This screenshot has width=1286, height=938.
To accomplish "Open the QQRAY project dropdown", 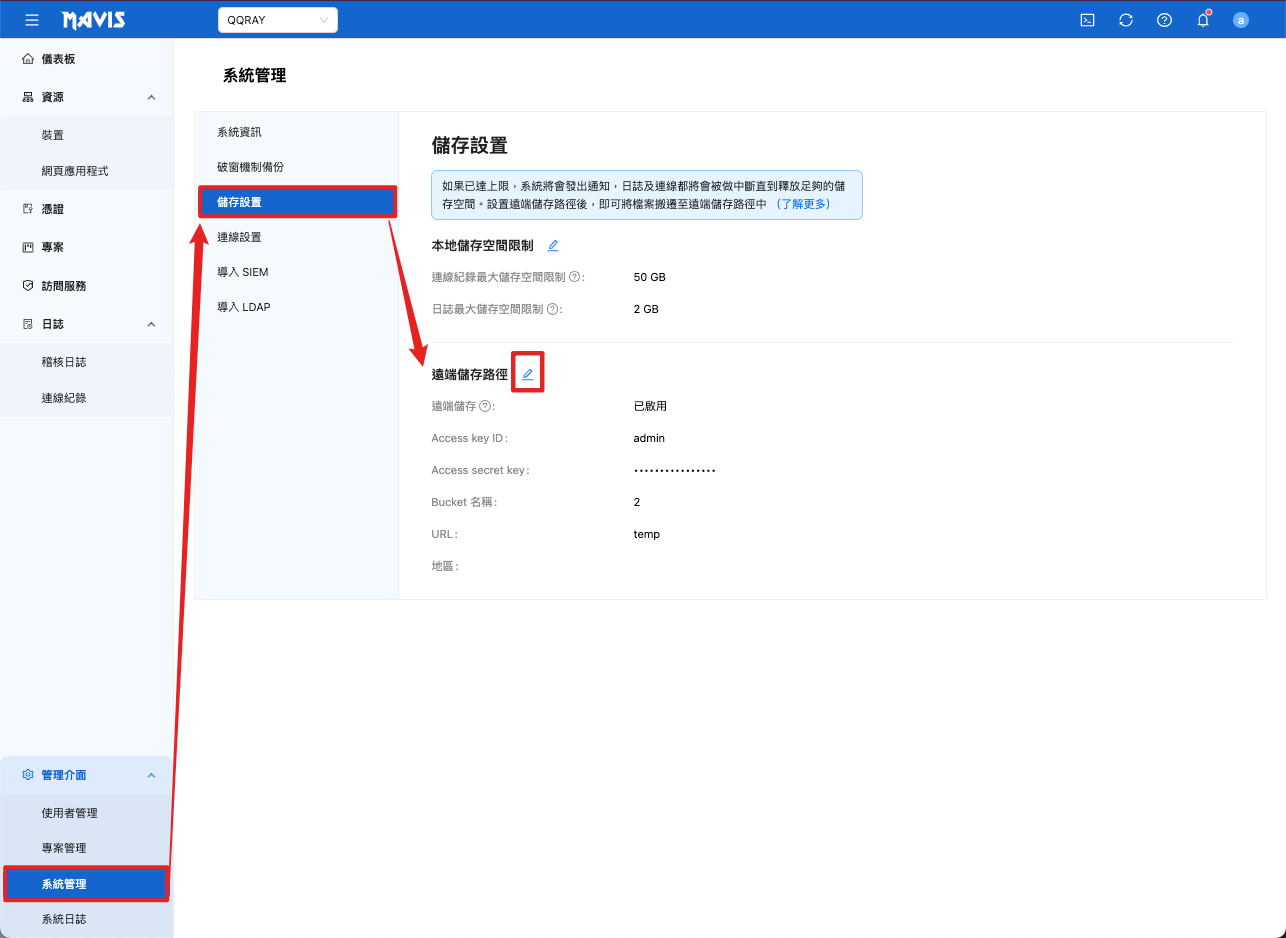I will [x=277, y=20].
